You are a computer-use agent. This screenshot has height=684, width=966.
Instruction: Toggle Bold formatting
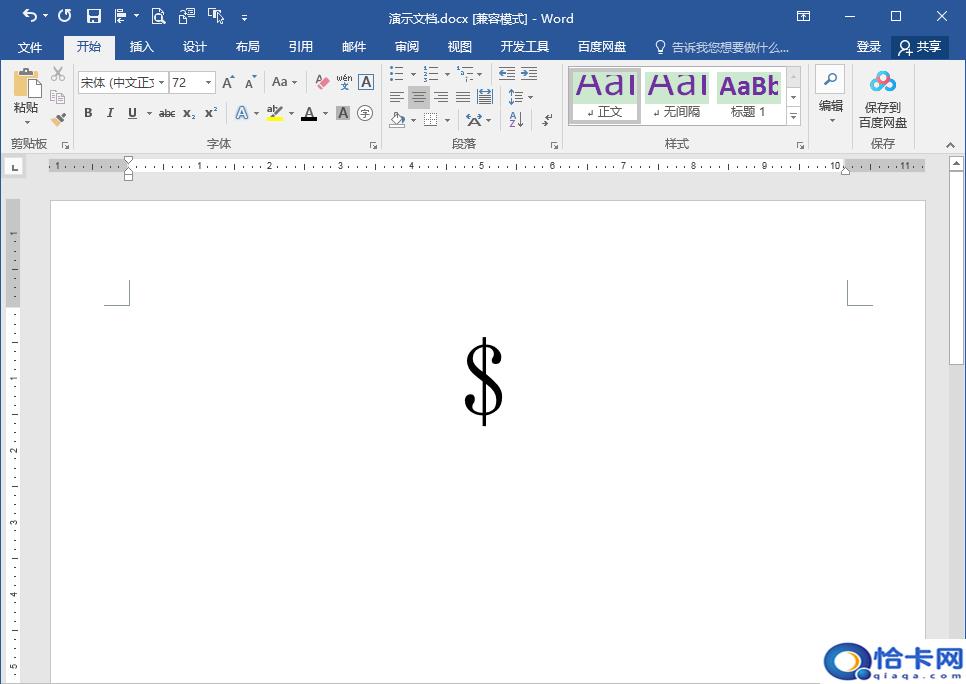(x=88, y=113)
